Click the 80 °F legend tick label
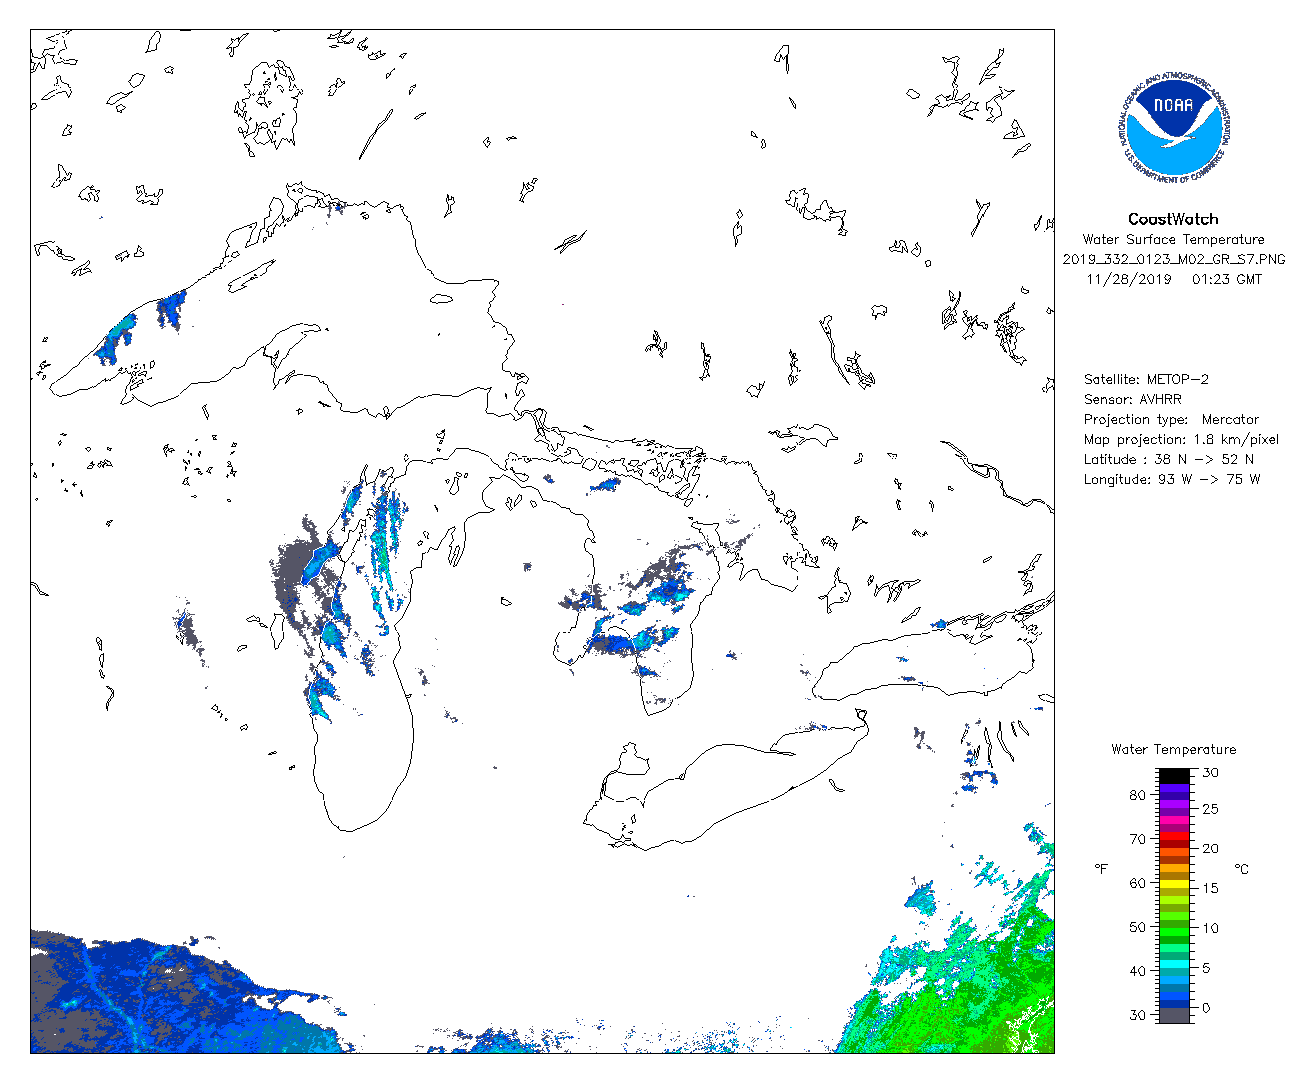The height and width of the screenshot is (1084, 1294). click(x=1138, y=795)
